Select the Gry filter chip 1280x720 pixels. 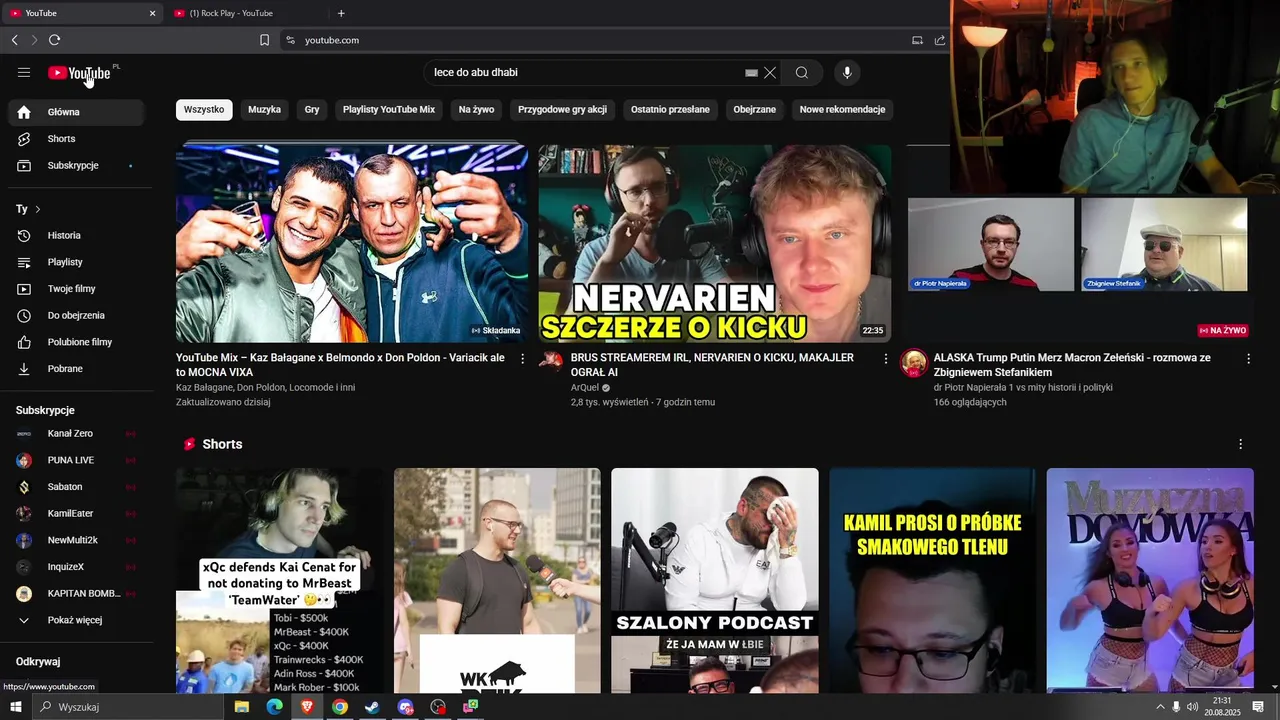click(312, 110)
